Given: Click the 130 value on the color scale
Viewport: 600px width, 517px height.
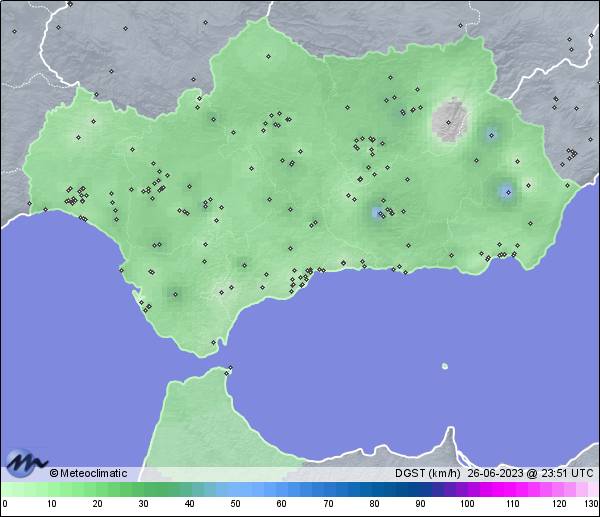Looking at the screenshot, I should [590, 504].
